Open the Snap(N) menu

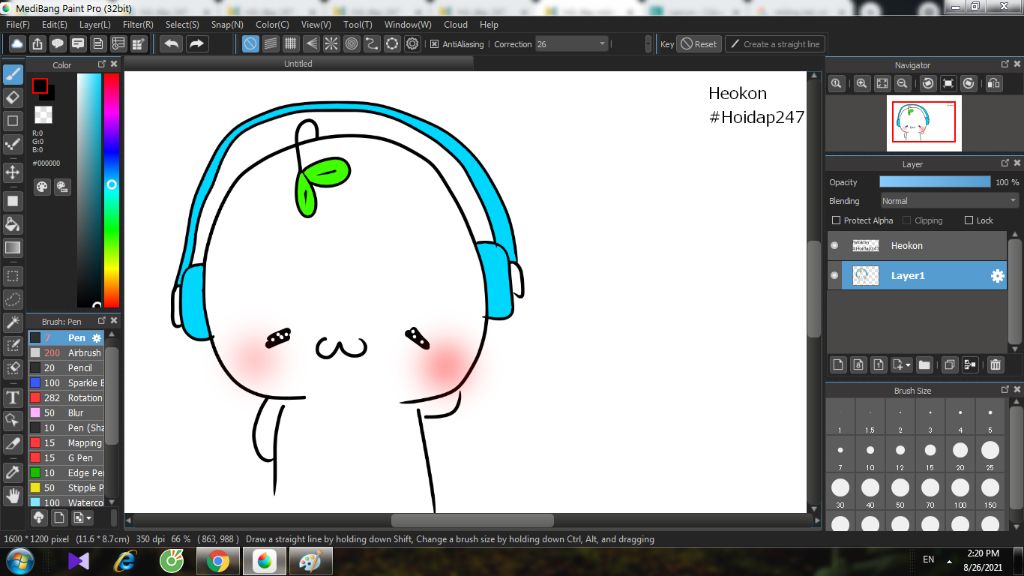coord(227,25)
